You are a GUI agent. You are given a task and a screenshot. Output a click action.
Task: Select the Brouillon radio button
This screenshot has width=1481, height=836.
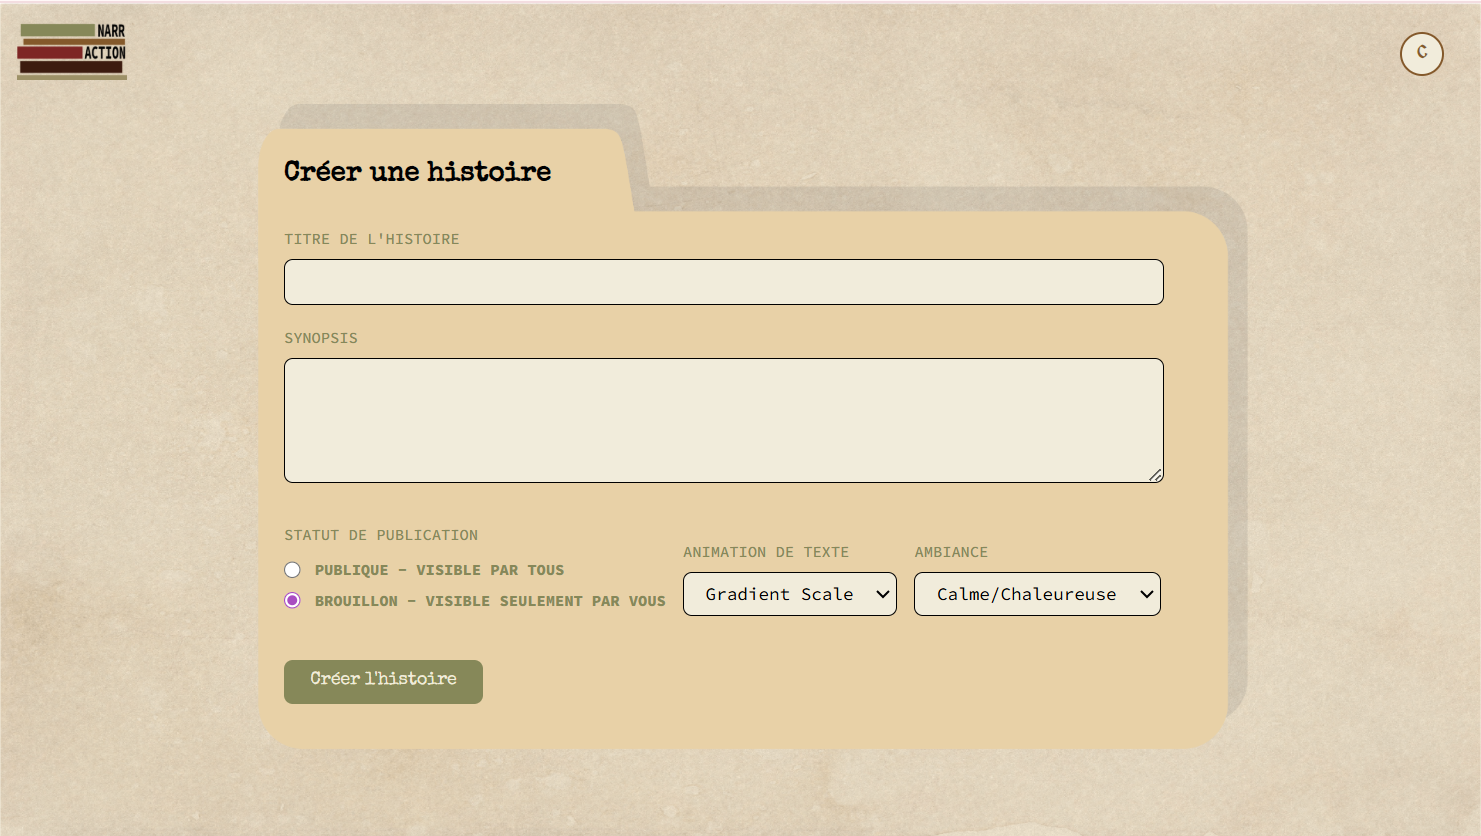click(x=292, y=600)
